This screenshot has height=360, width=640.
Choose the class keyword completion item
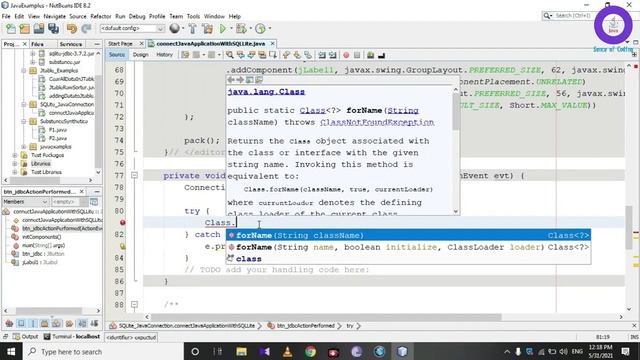point(408,259)
